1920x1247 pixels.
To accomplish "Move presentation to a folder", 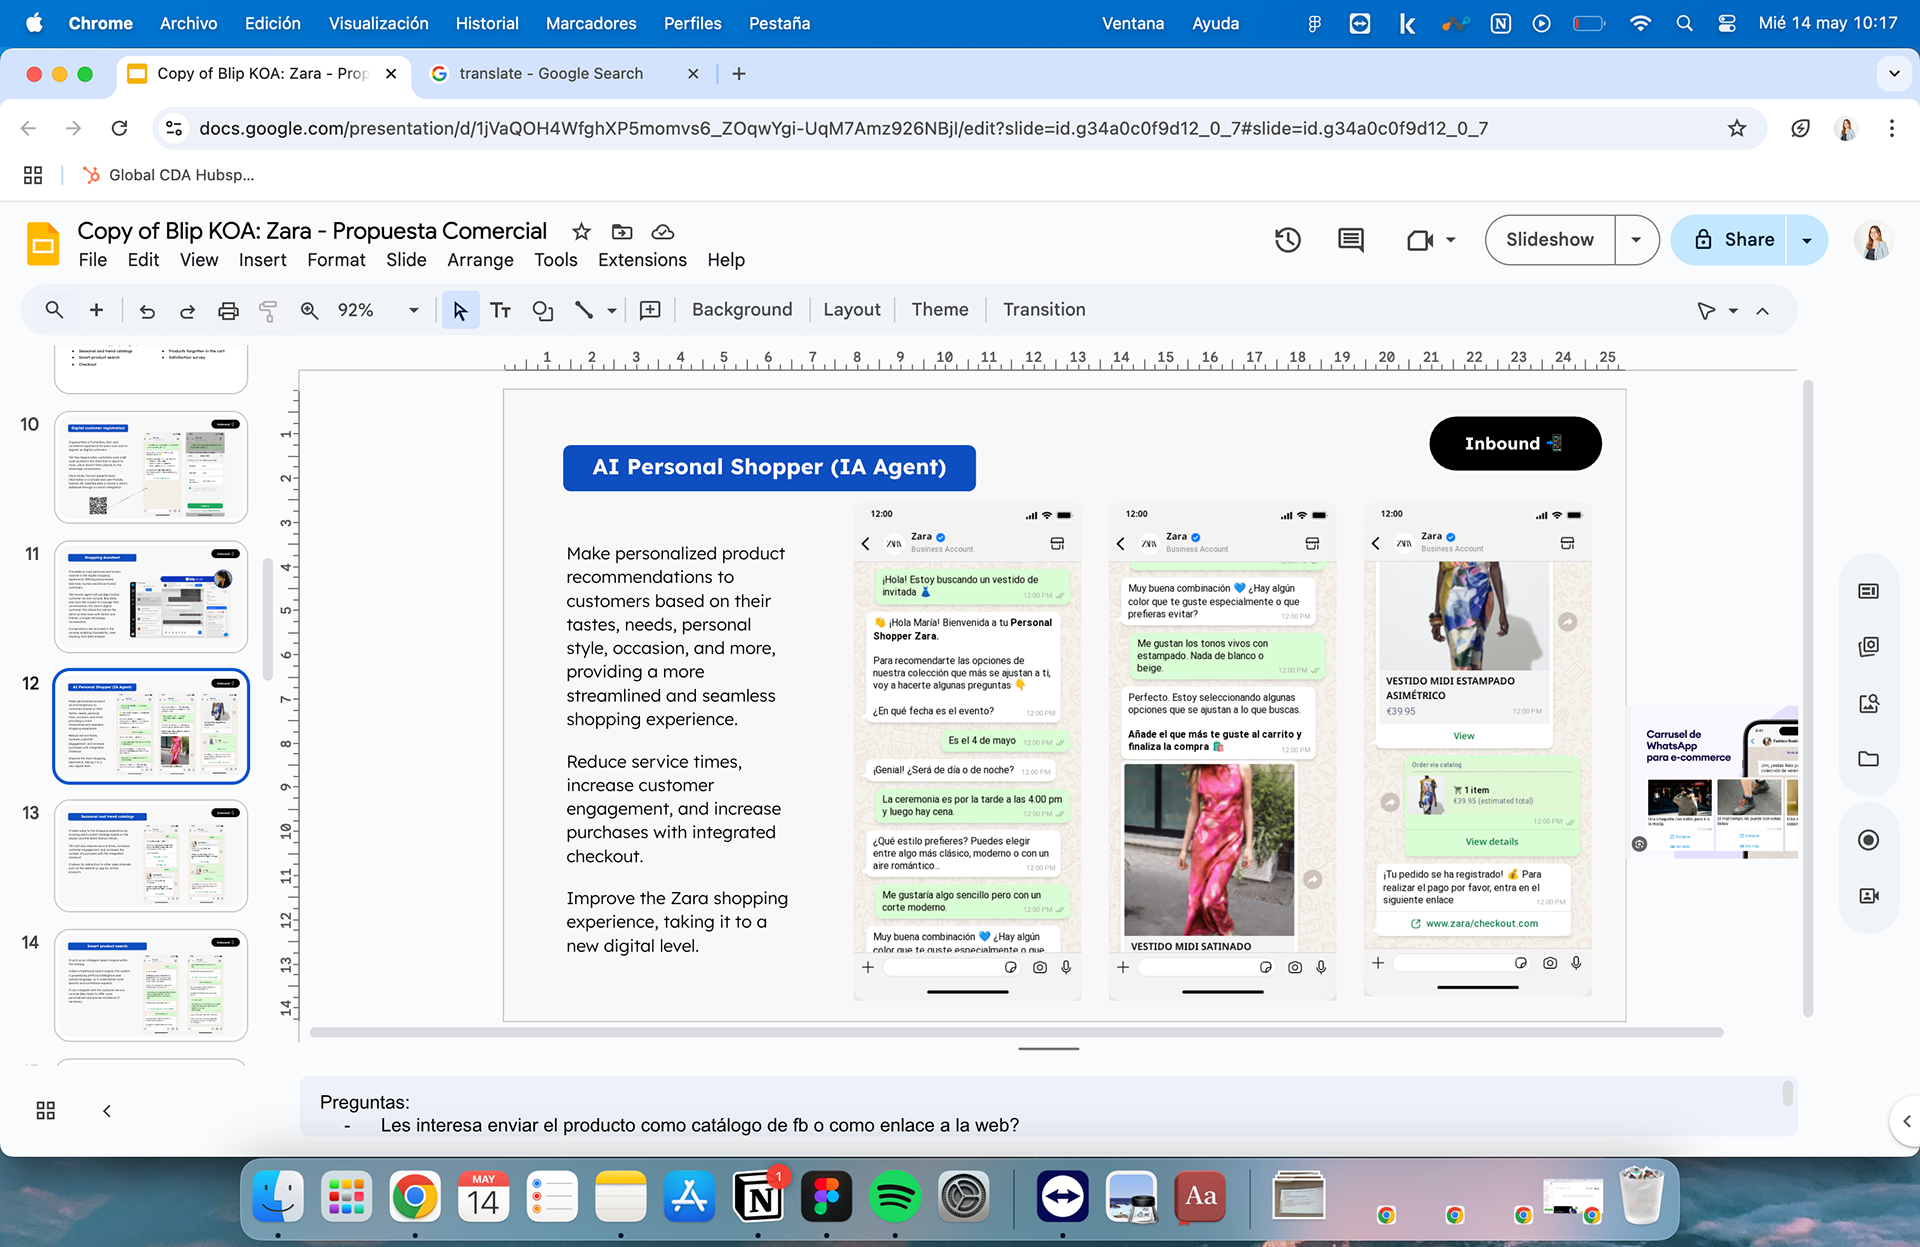I will 622,232.
